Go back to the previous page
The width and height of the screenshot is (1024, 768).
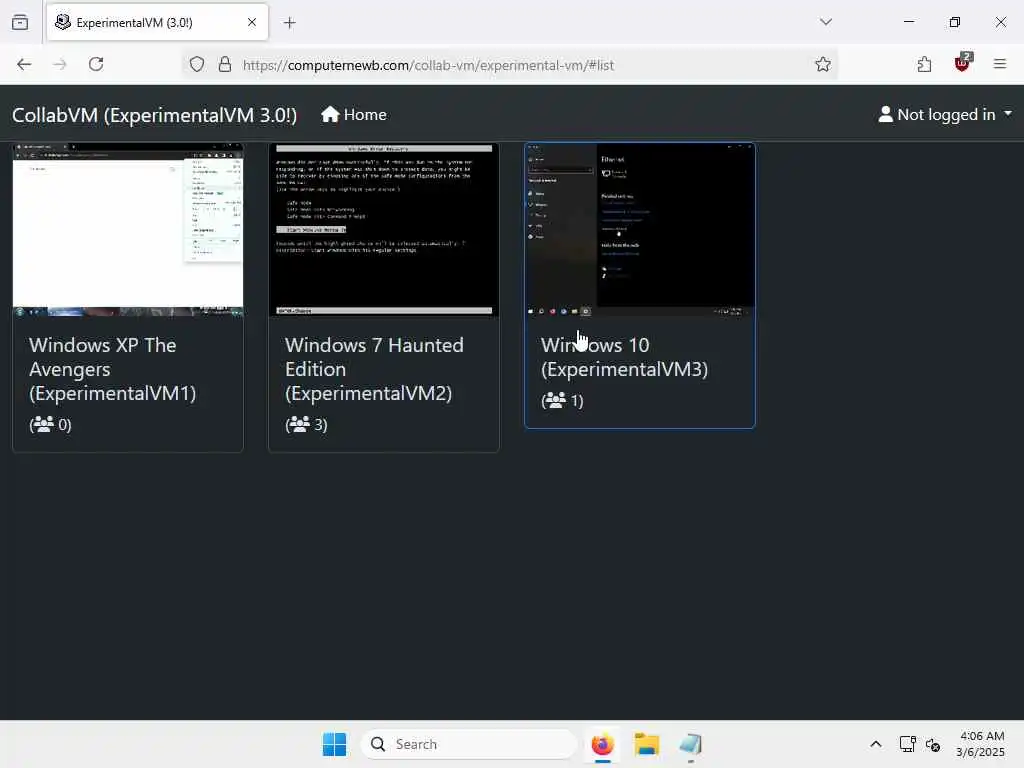(x=24, y=64)
